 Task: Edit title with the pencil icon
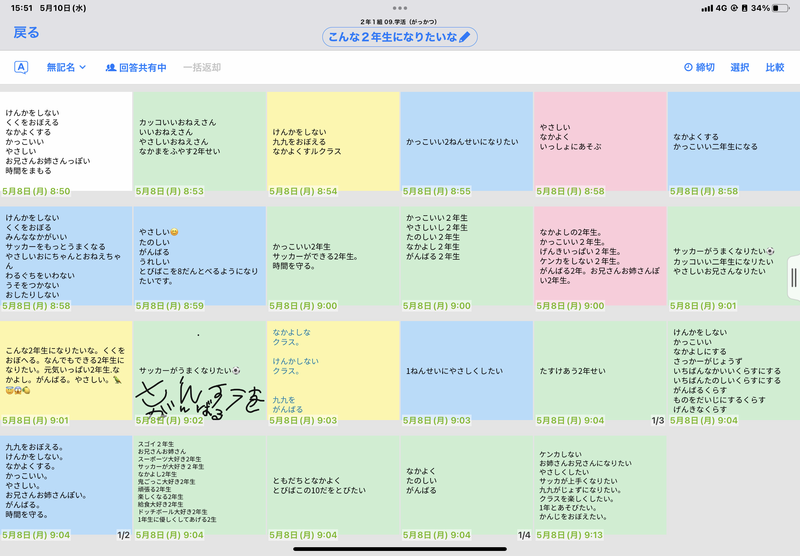tap(467, 37)
